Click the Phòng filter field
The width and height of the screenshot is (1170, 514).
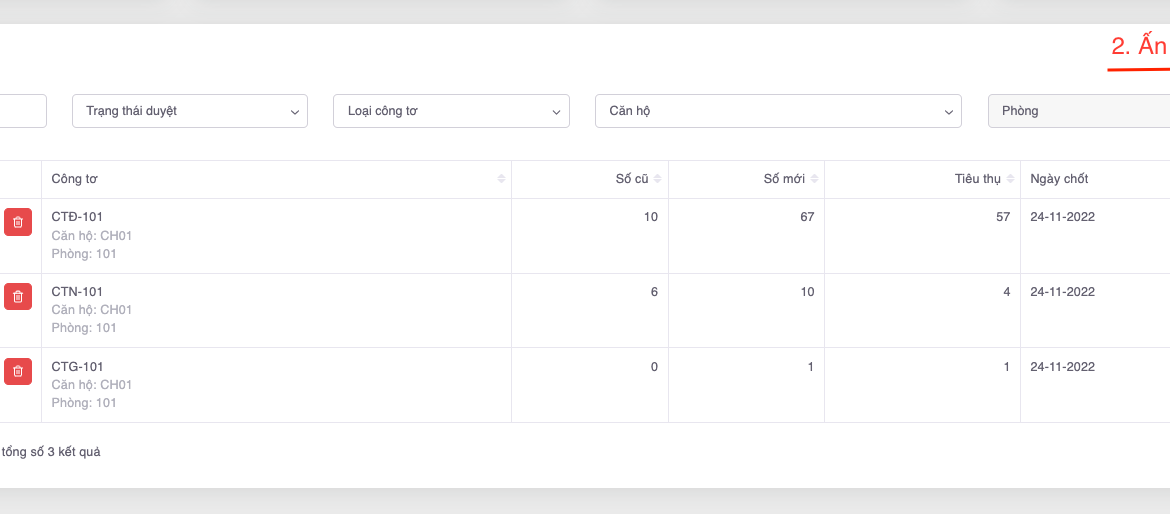pos(1078,111)
